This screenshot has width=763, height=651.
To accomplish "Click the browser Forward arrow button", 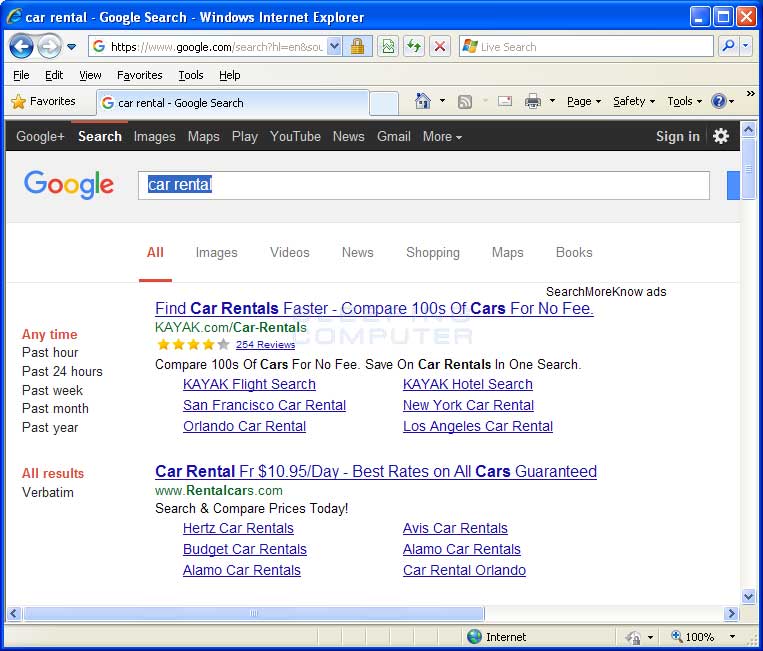I will coord(49,47).
